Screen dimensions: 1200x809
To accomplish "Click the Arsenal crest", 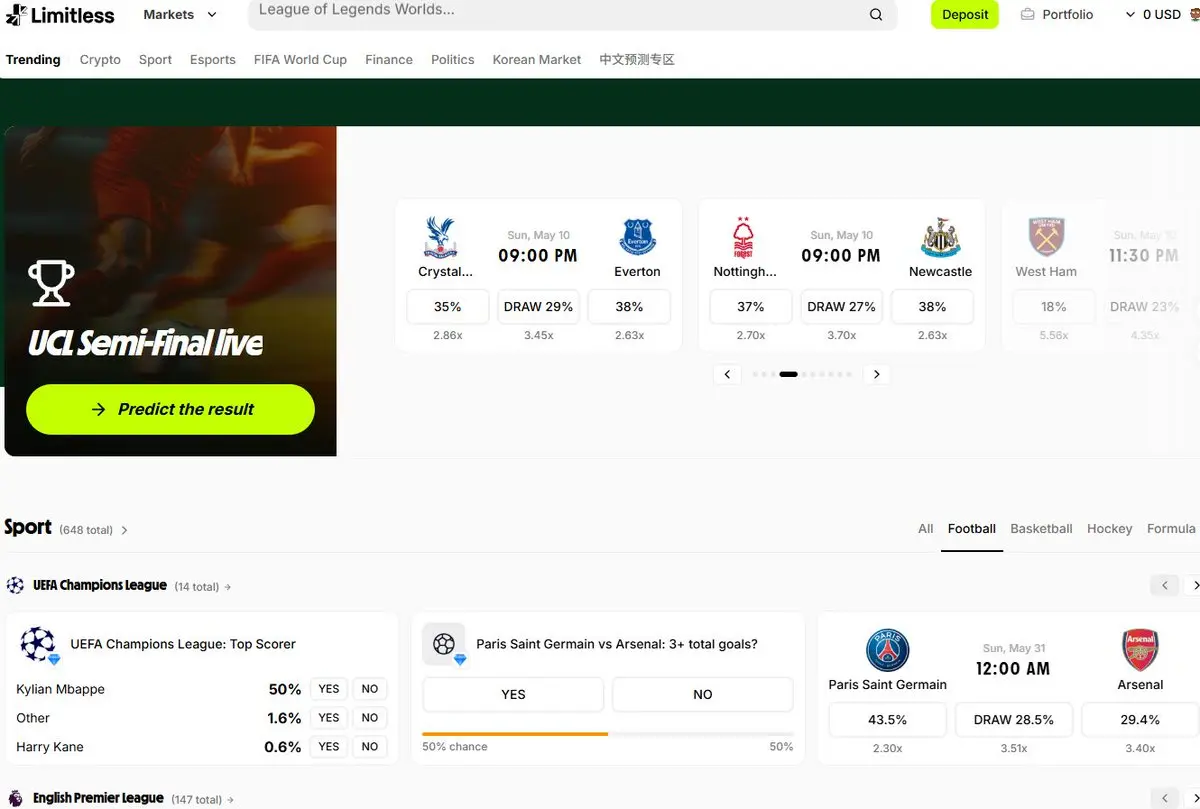I will click(x=1140, y=651).
